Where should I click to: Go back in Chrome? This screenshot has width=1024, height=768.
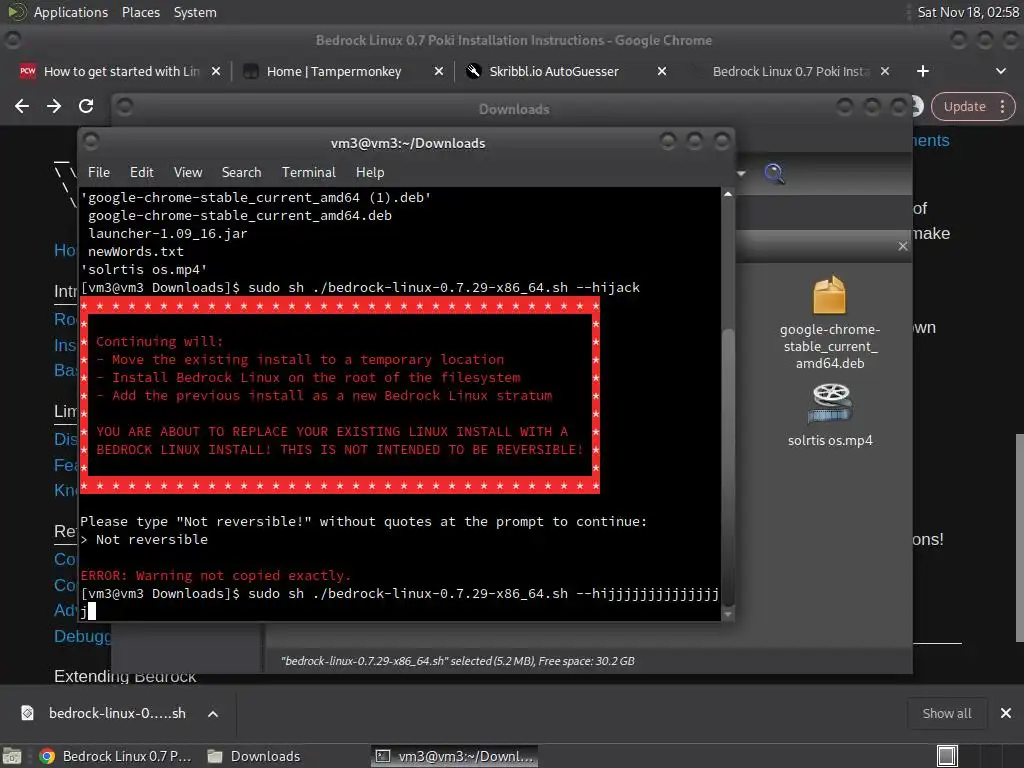[x=22, y=106]
